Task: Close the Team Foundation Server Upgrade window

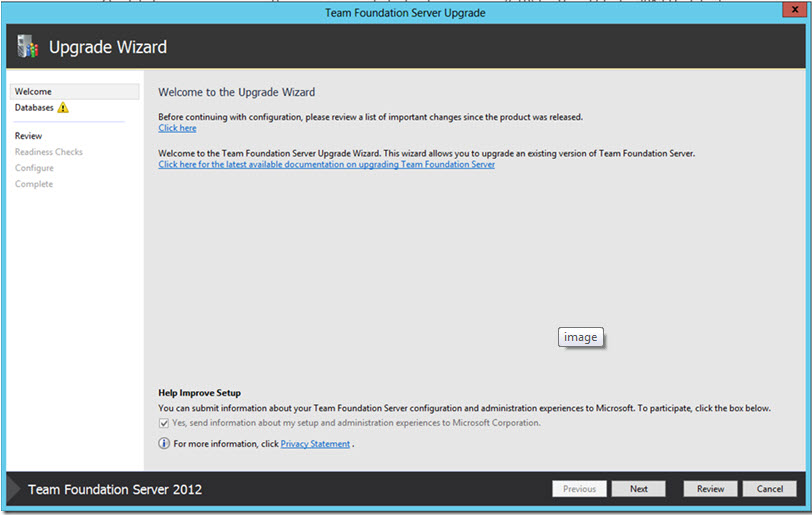Action: [x=795, y=10]
